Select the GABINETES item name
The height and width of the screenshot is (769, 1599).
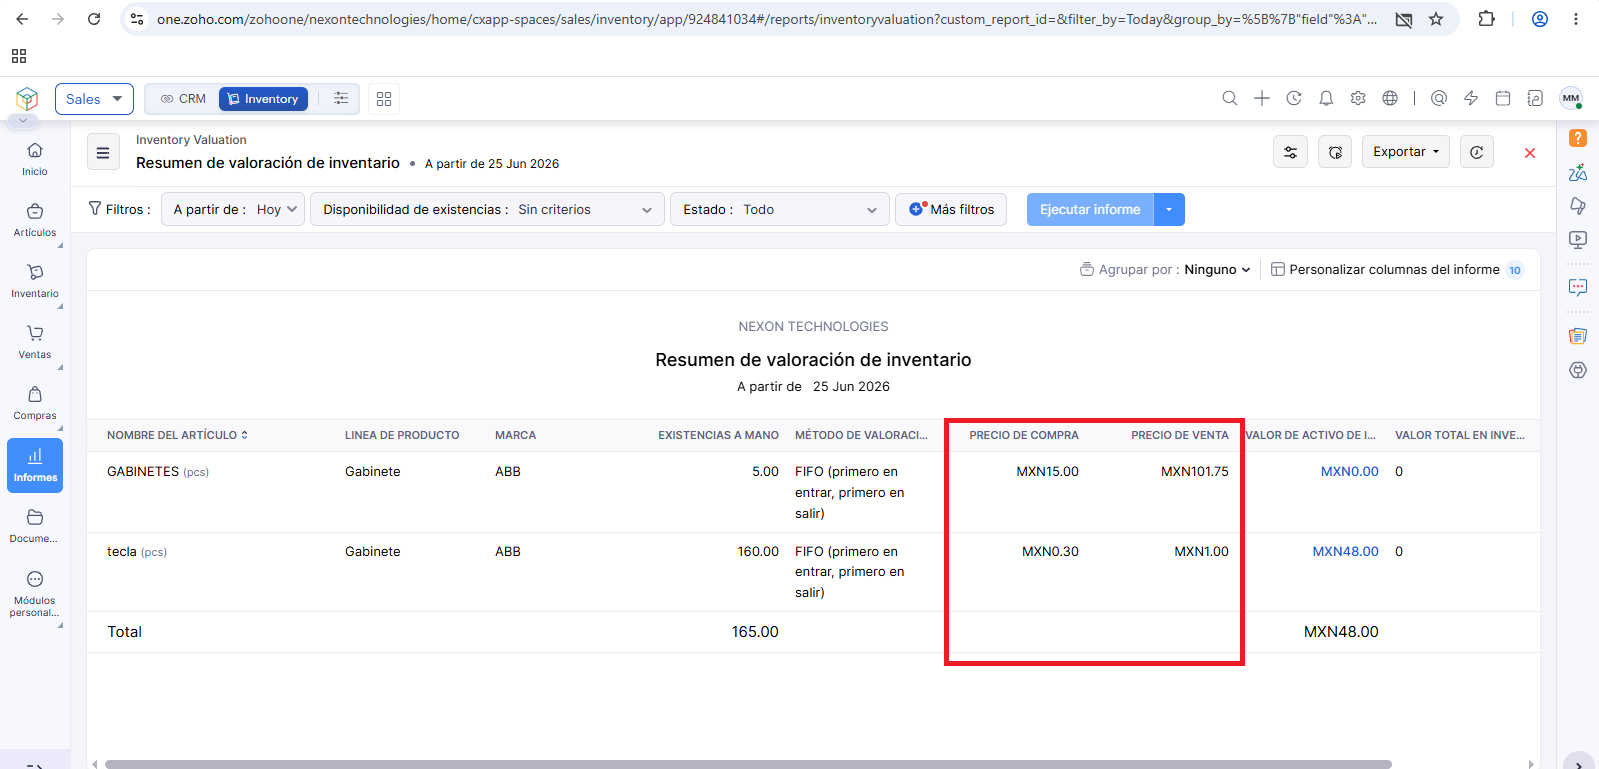tap(143, 472)
